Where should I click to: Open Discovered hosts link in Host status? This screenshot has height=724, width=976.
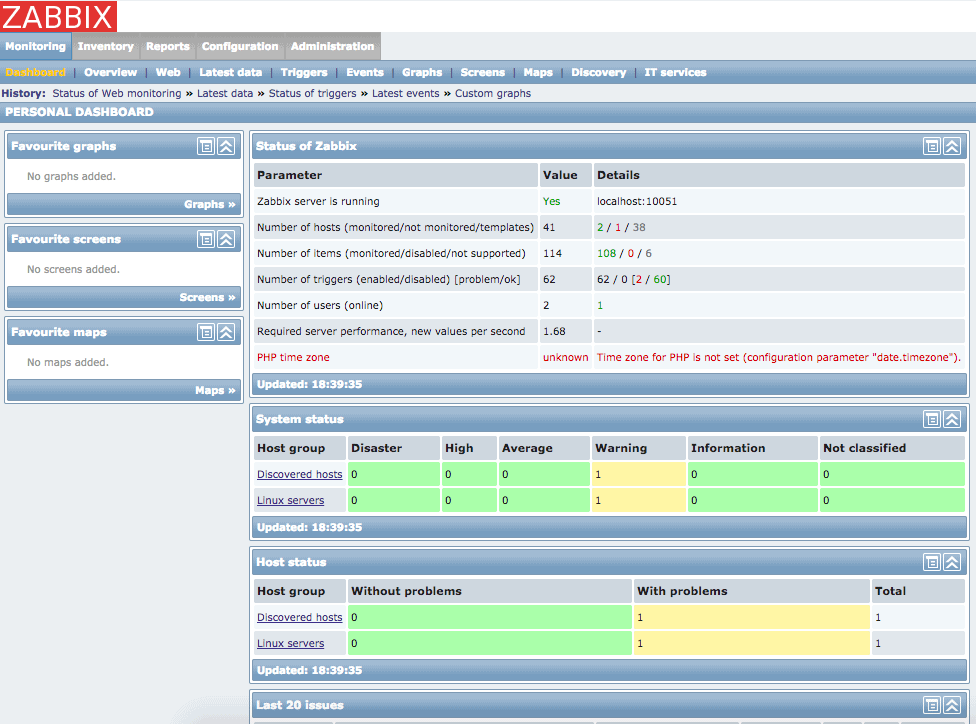(299, 618)
